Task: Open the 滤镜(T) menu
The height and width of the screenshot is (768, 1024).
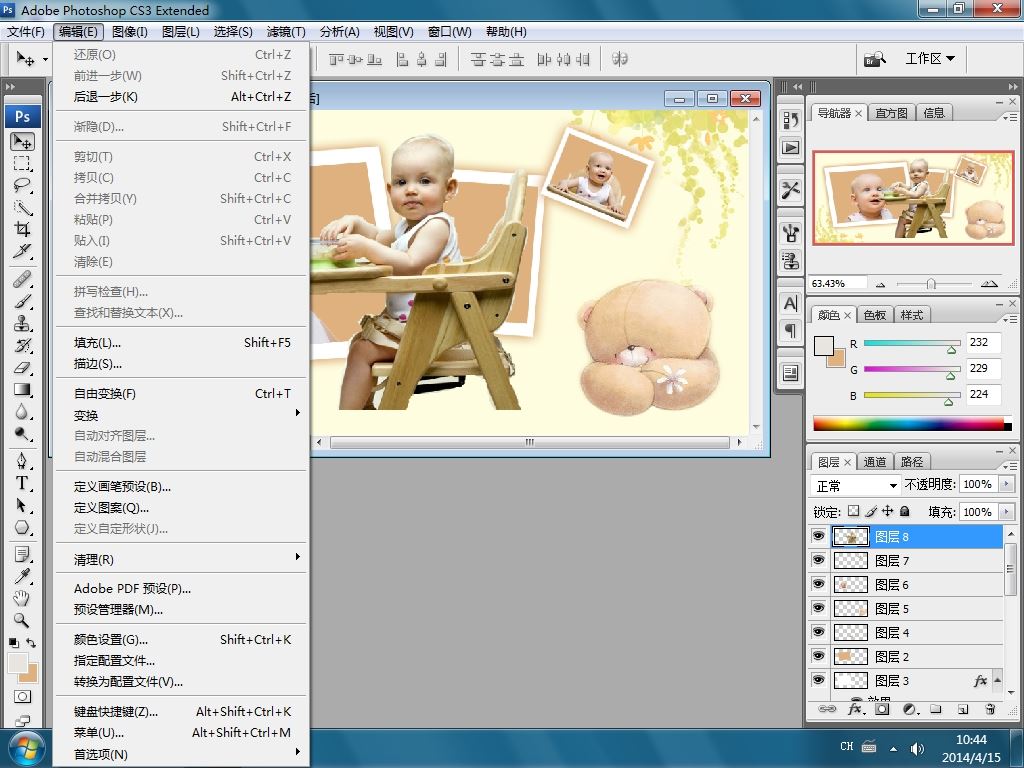Action: tap(286, 31)
